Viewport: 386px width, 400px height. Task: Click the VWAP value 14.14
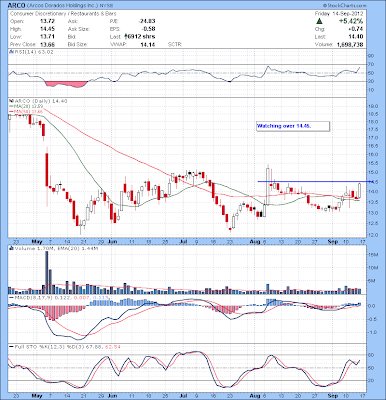pyautogui.click(x=148, y=44)
